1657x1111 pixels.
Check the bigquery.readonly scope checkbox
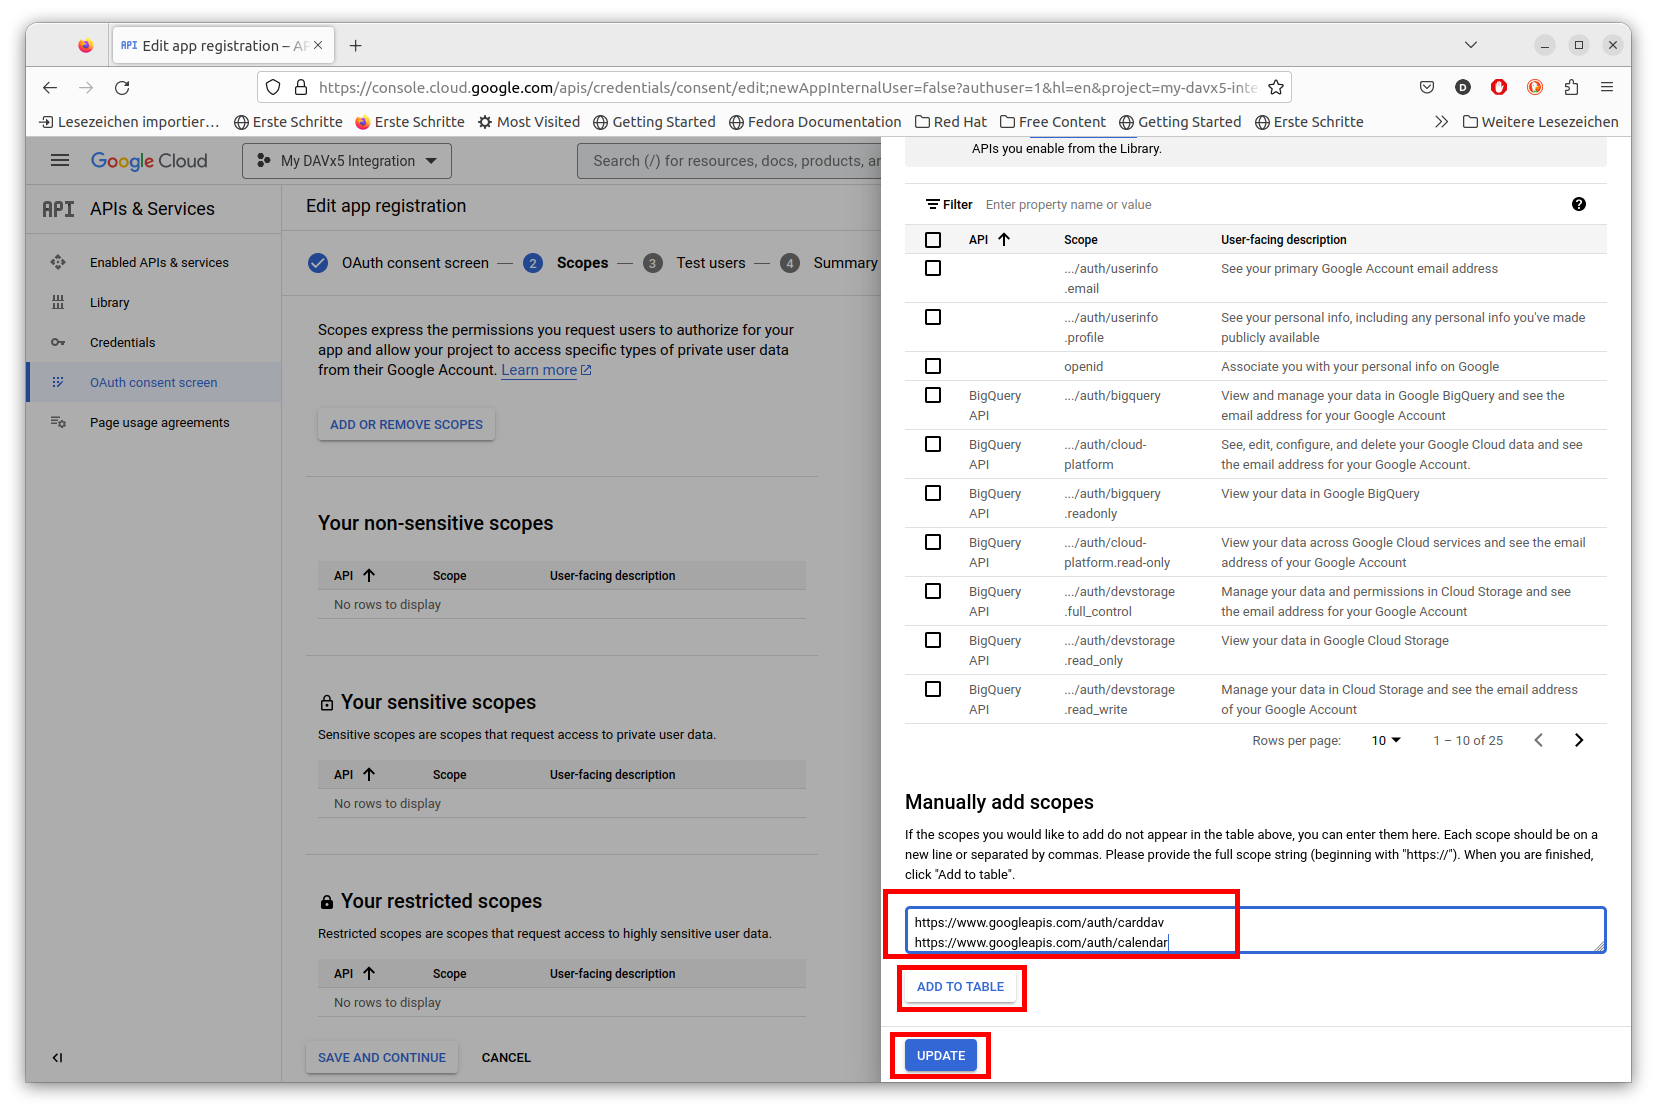[933, 493]
